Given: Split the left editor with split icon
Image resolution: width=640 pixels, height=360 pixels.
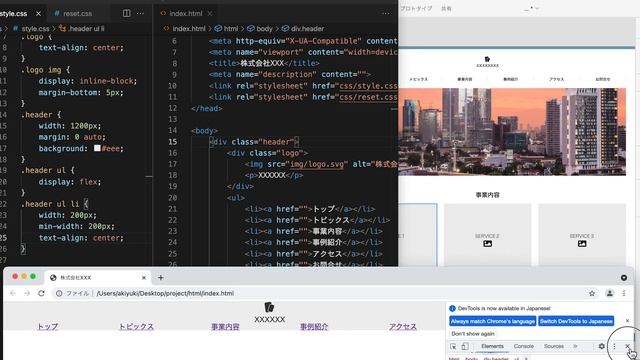Looking at the screenshot, I should [x=127, y=13].
